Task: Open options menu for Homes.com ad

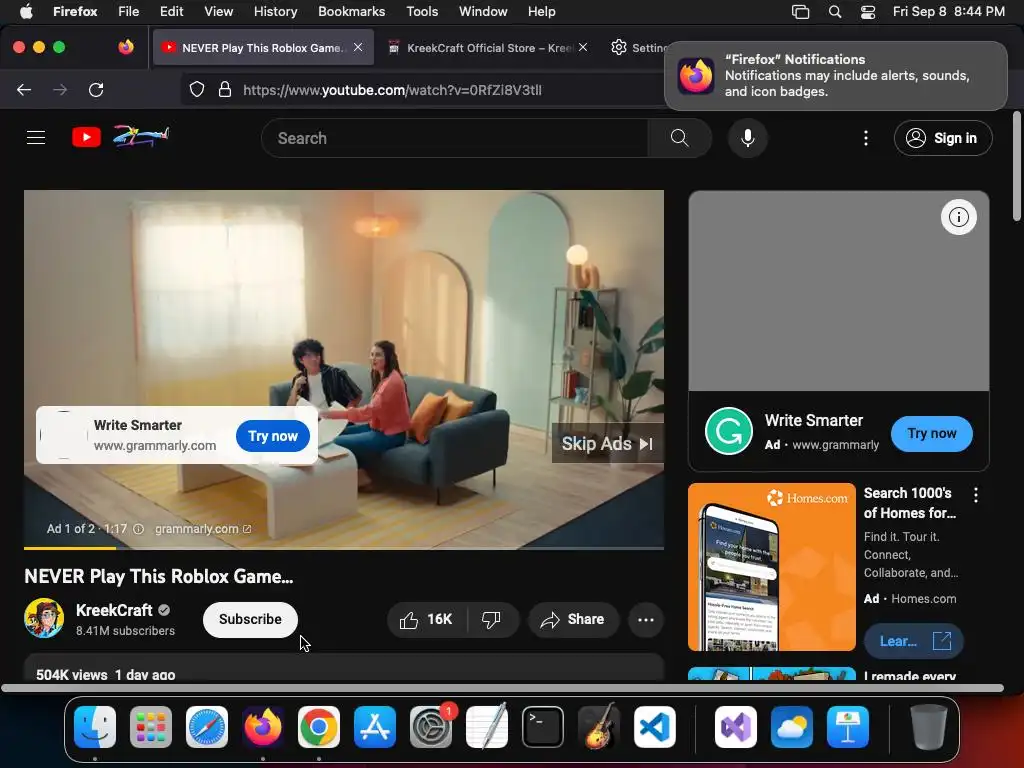Action: click(976, 495)
